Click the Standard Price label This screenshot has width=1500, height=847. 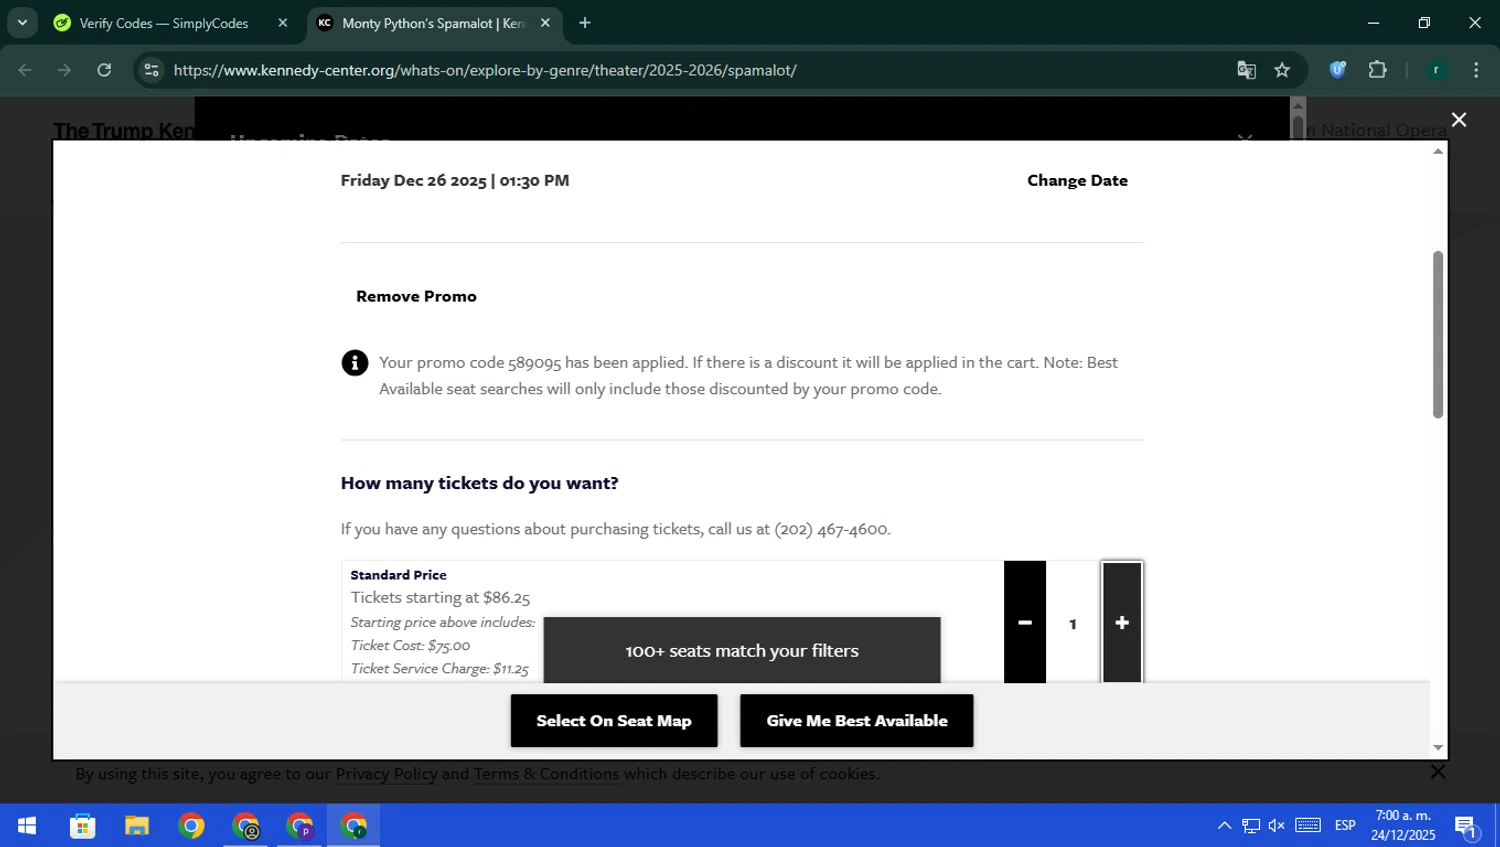pos(398,575)
